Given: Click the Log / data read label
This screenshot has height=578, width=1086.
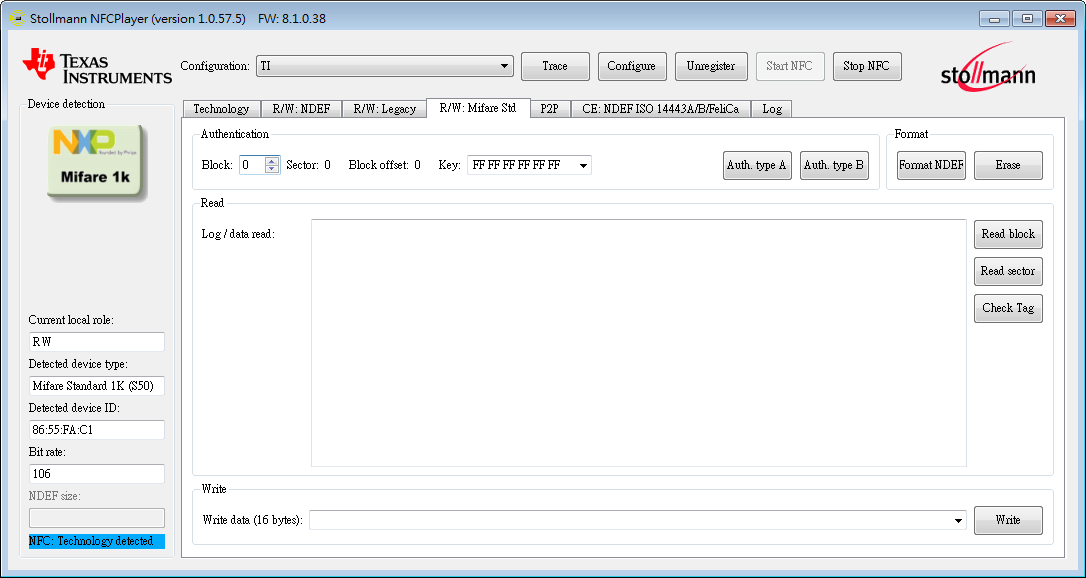Looking at the screenshot, I should click(238, 234).
